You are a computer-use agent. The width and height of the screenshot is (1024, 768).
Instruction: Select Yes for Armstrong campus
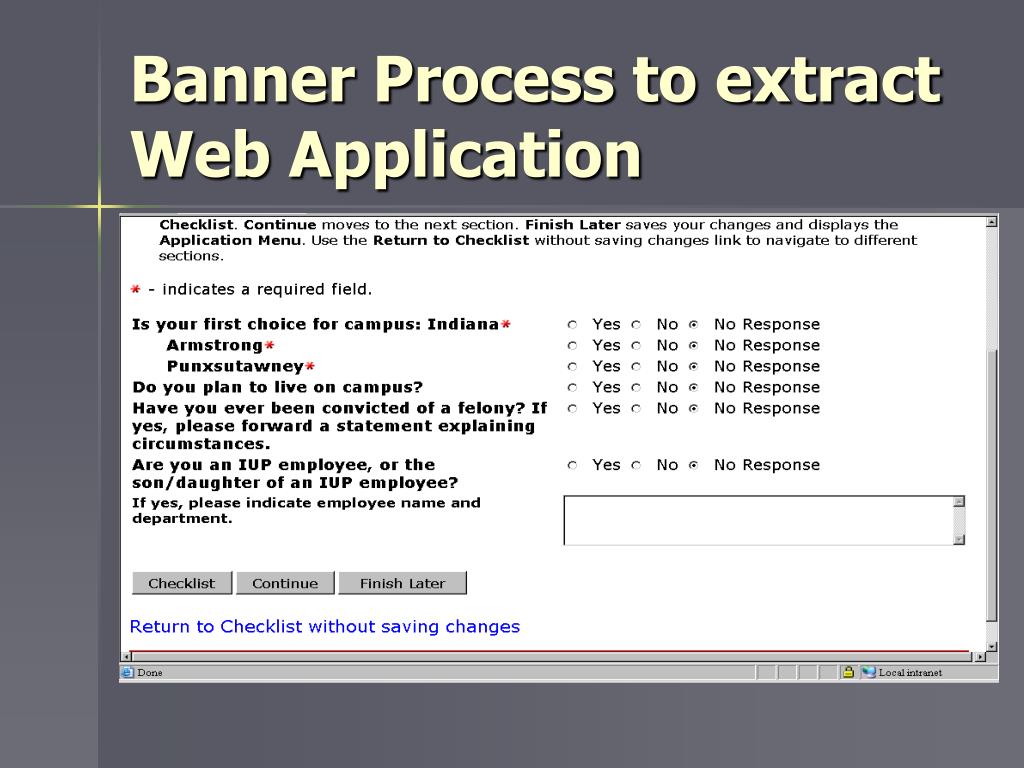(x=572, y=345)
